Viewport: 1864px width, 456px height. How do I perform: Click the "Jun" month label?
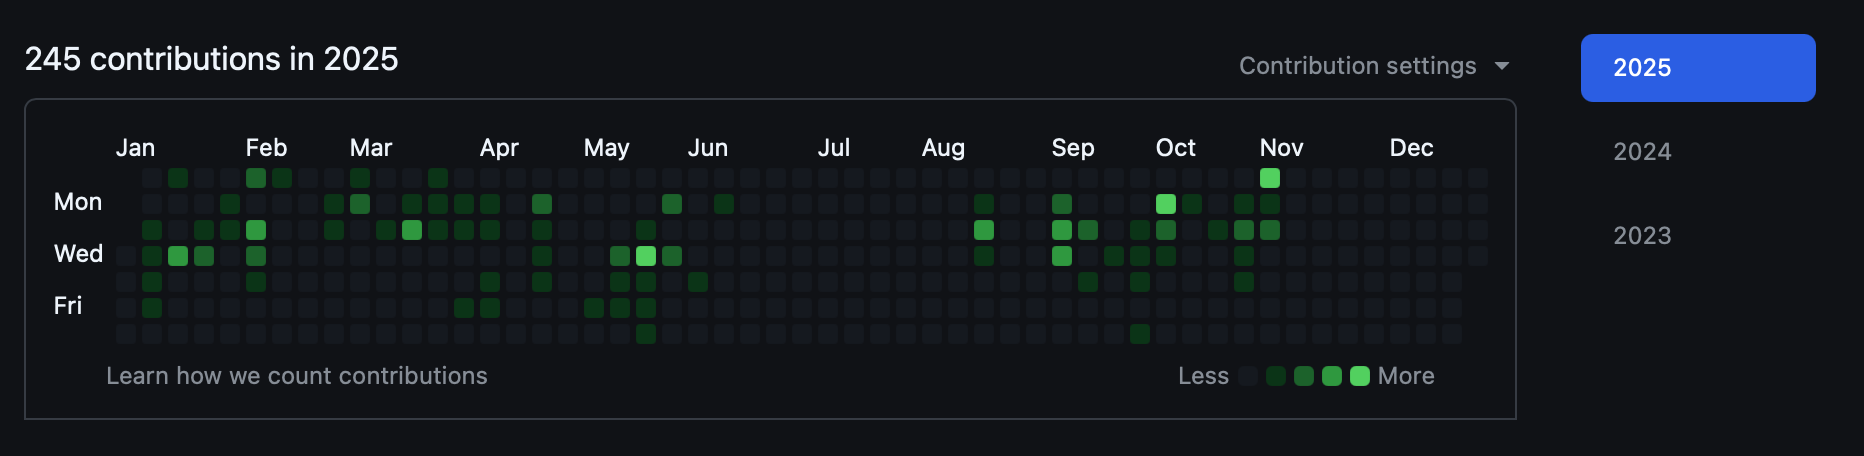pos(708,148)
